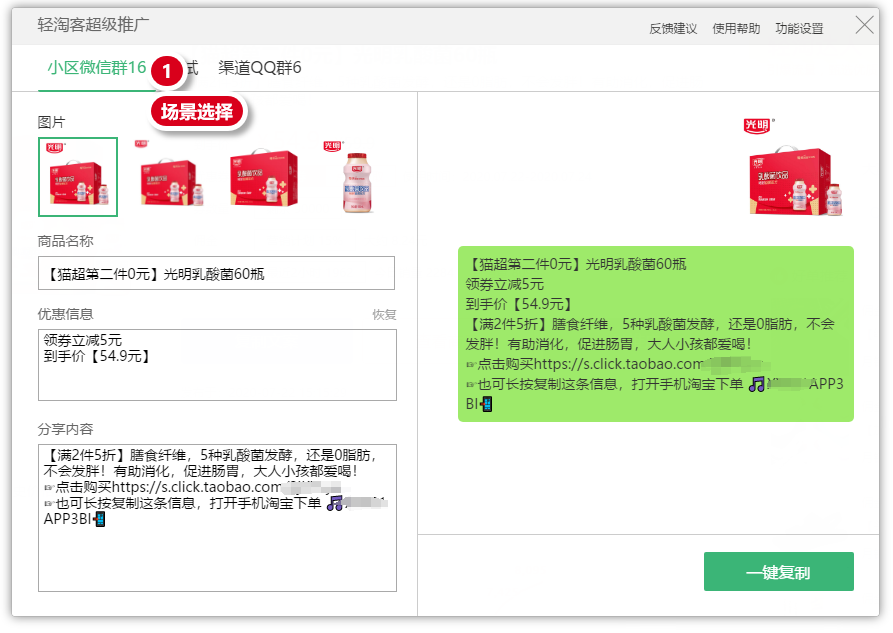Click the 轻淘客超级推广 window title

pos(93,24)
